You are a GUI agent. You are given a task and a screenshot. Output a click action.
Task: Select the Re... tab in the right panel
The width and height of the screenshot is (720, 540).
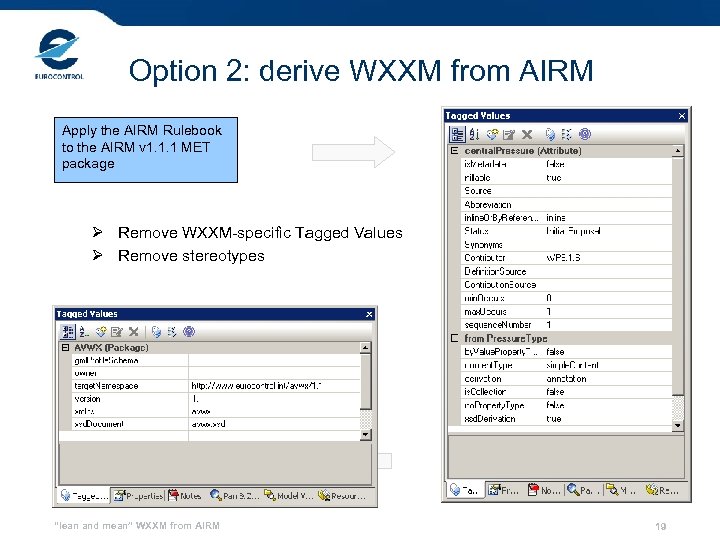tap(662, 490)
